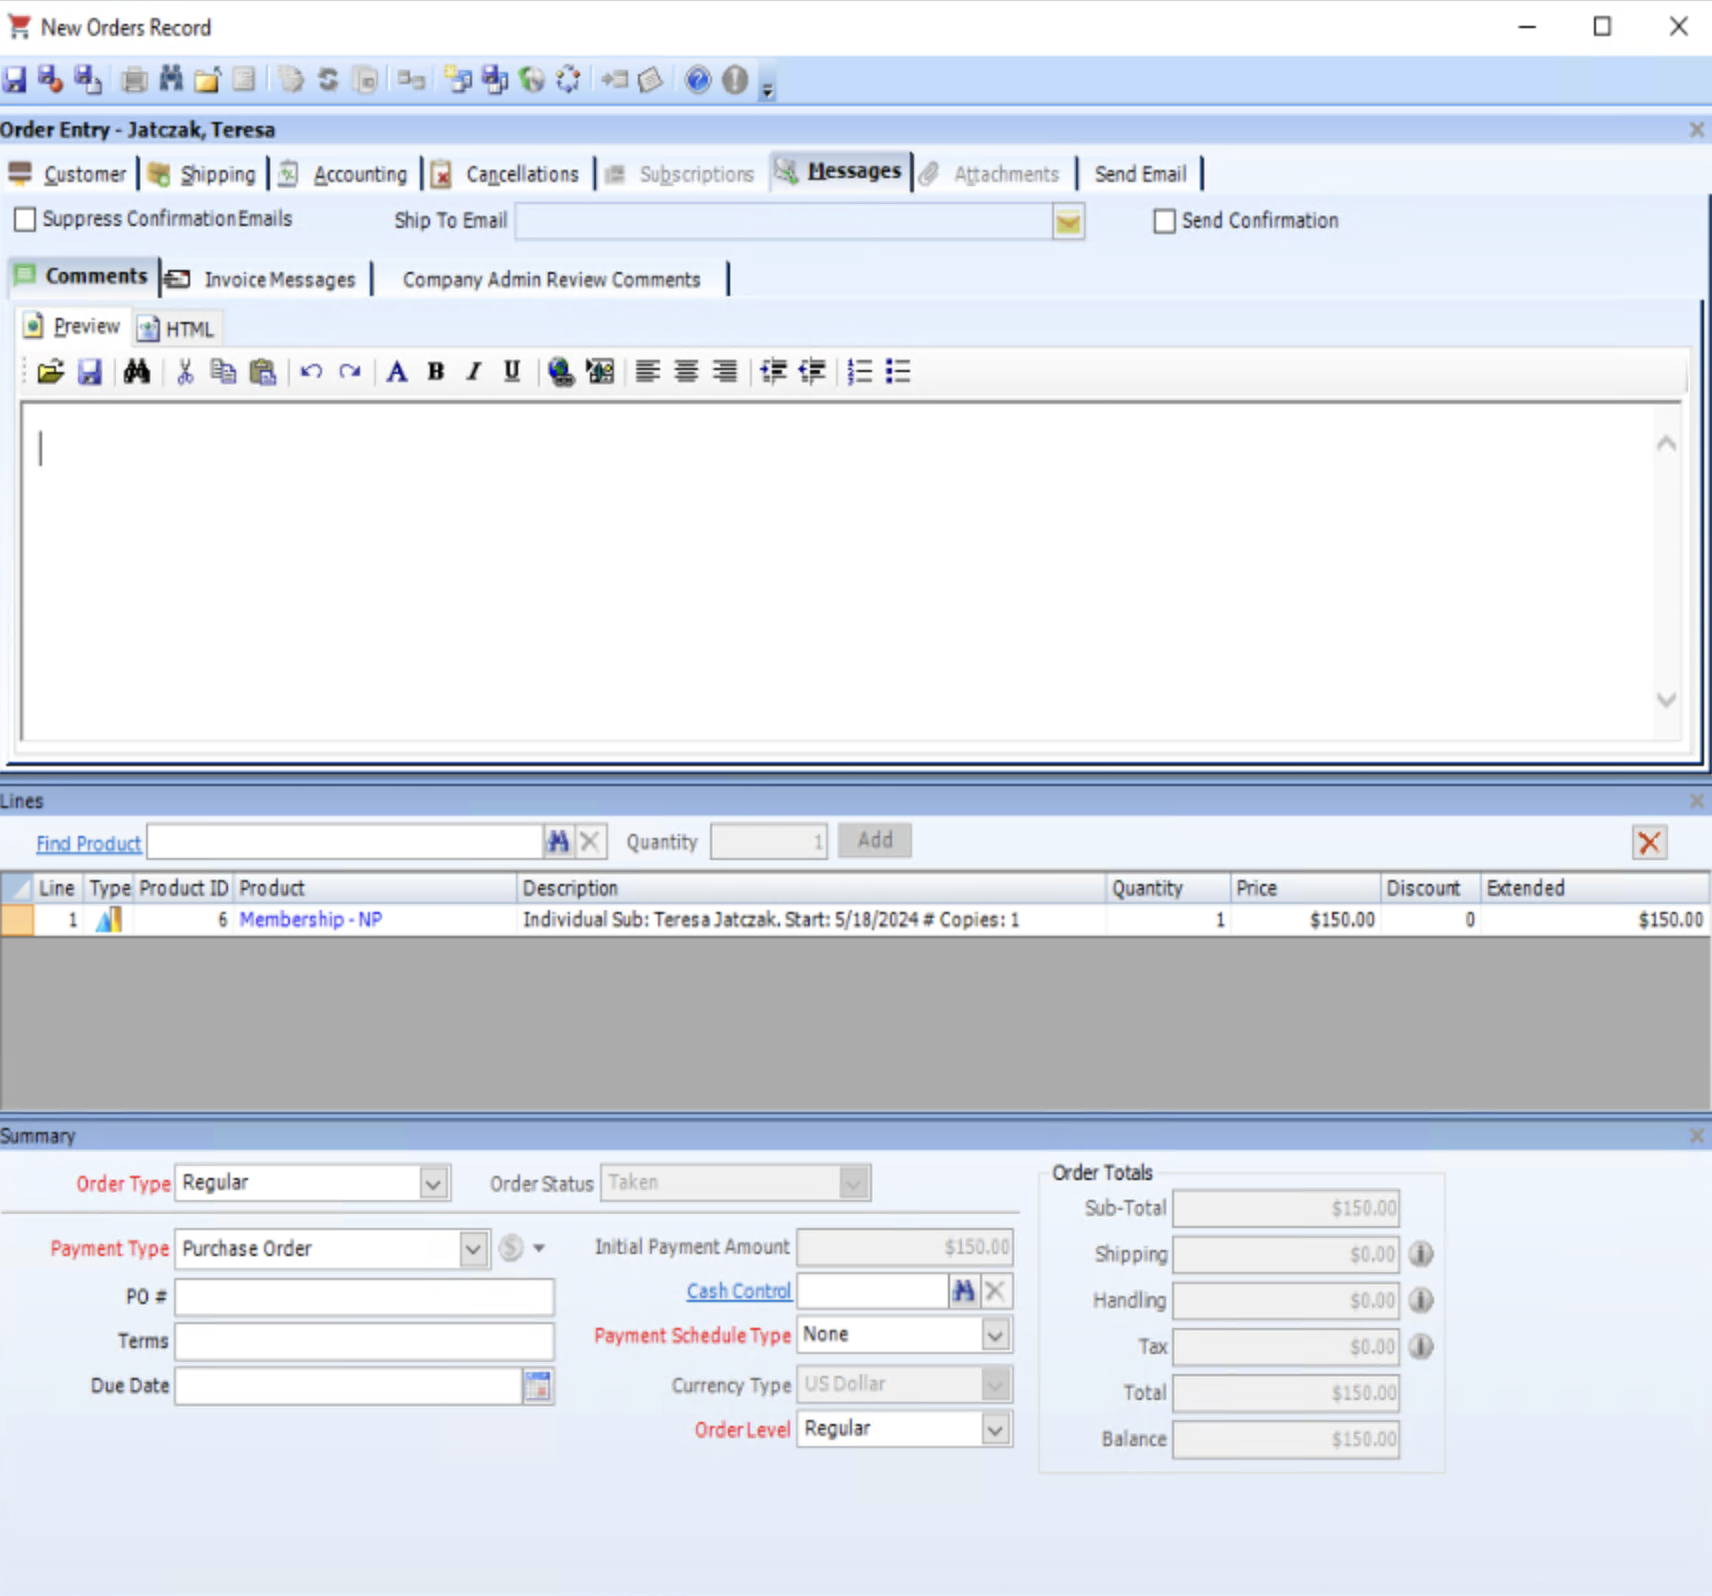Image resolution: width=1712 pixels, height=1596 pixels.
Task: Insert a numbered list in comments
Action: [x=859, y=372]
